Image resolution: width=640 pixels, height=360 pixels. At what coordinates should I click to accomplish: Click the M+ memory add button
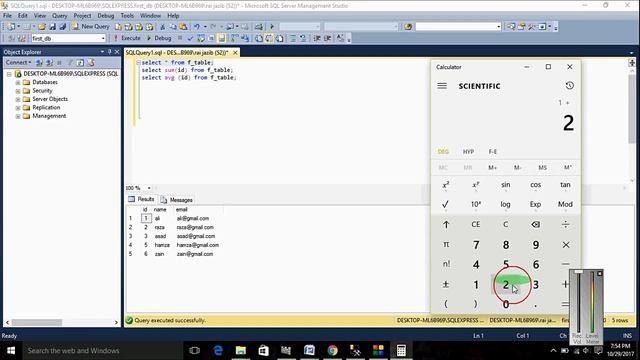pyautogui.click(x=493, y=167)
